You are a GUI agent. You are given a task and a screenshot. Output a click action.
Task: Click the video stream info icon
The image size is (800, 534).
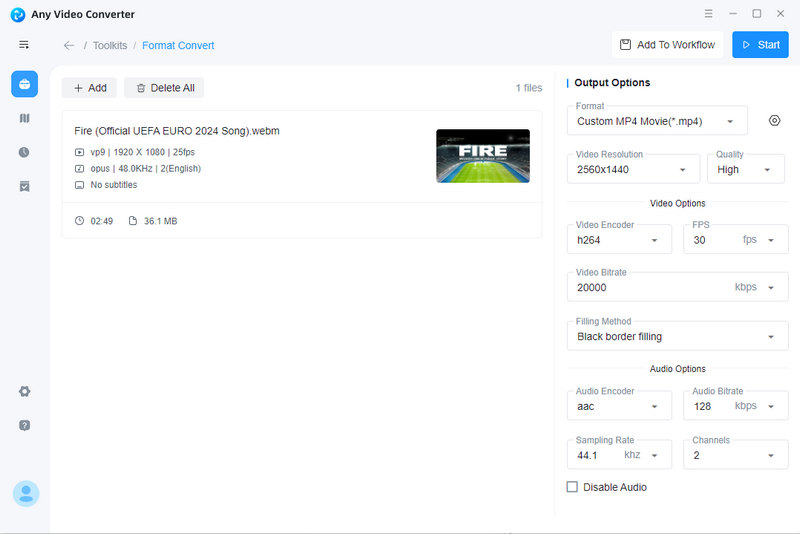tap(80, 152)
